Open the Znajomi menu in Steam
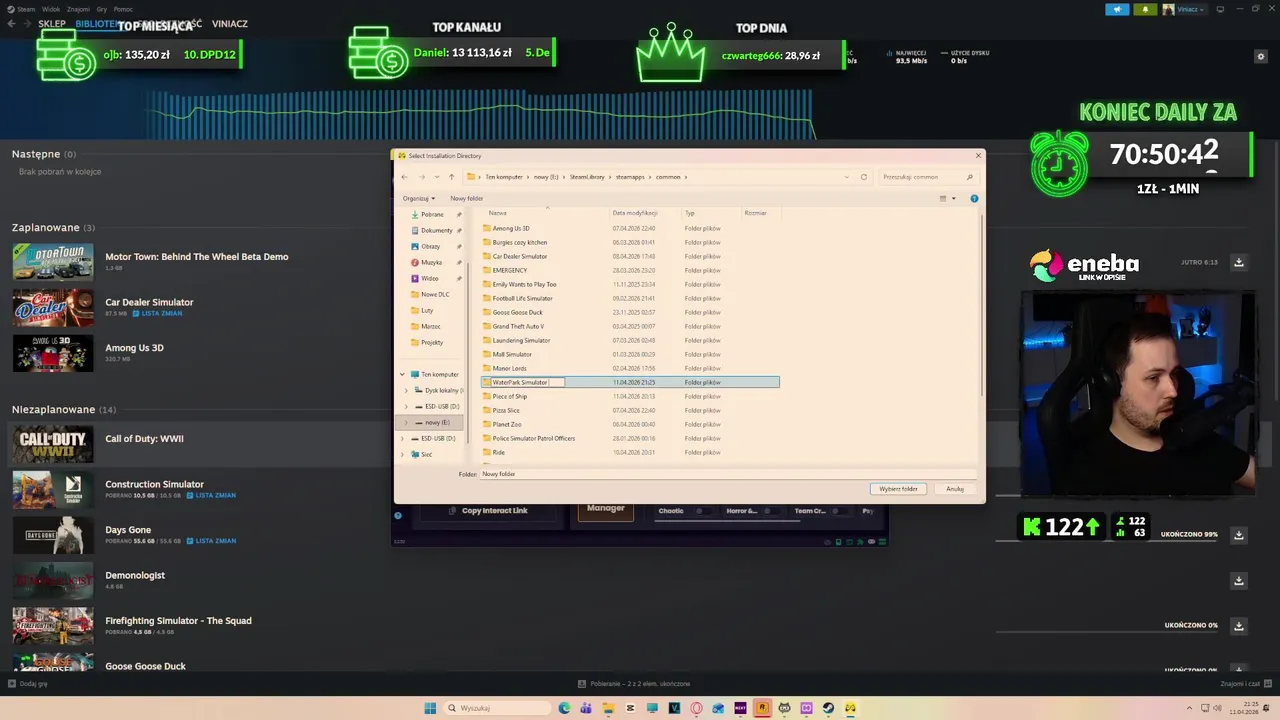 [x=78, y=9]
